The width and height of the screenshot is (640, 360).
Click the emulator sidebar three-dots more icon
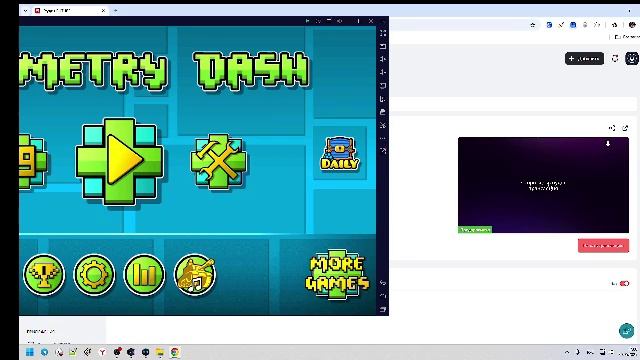[x=383, y=138]
